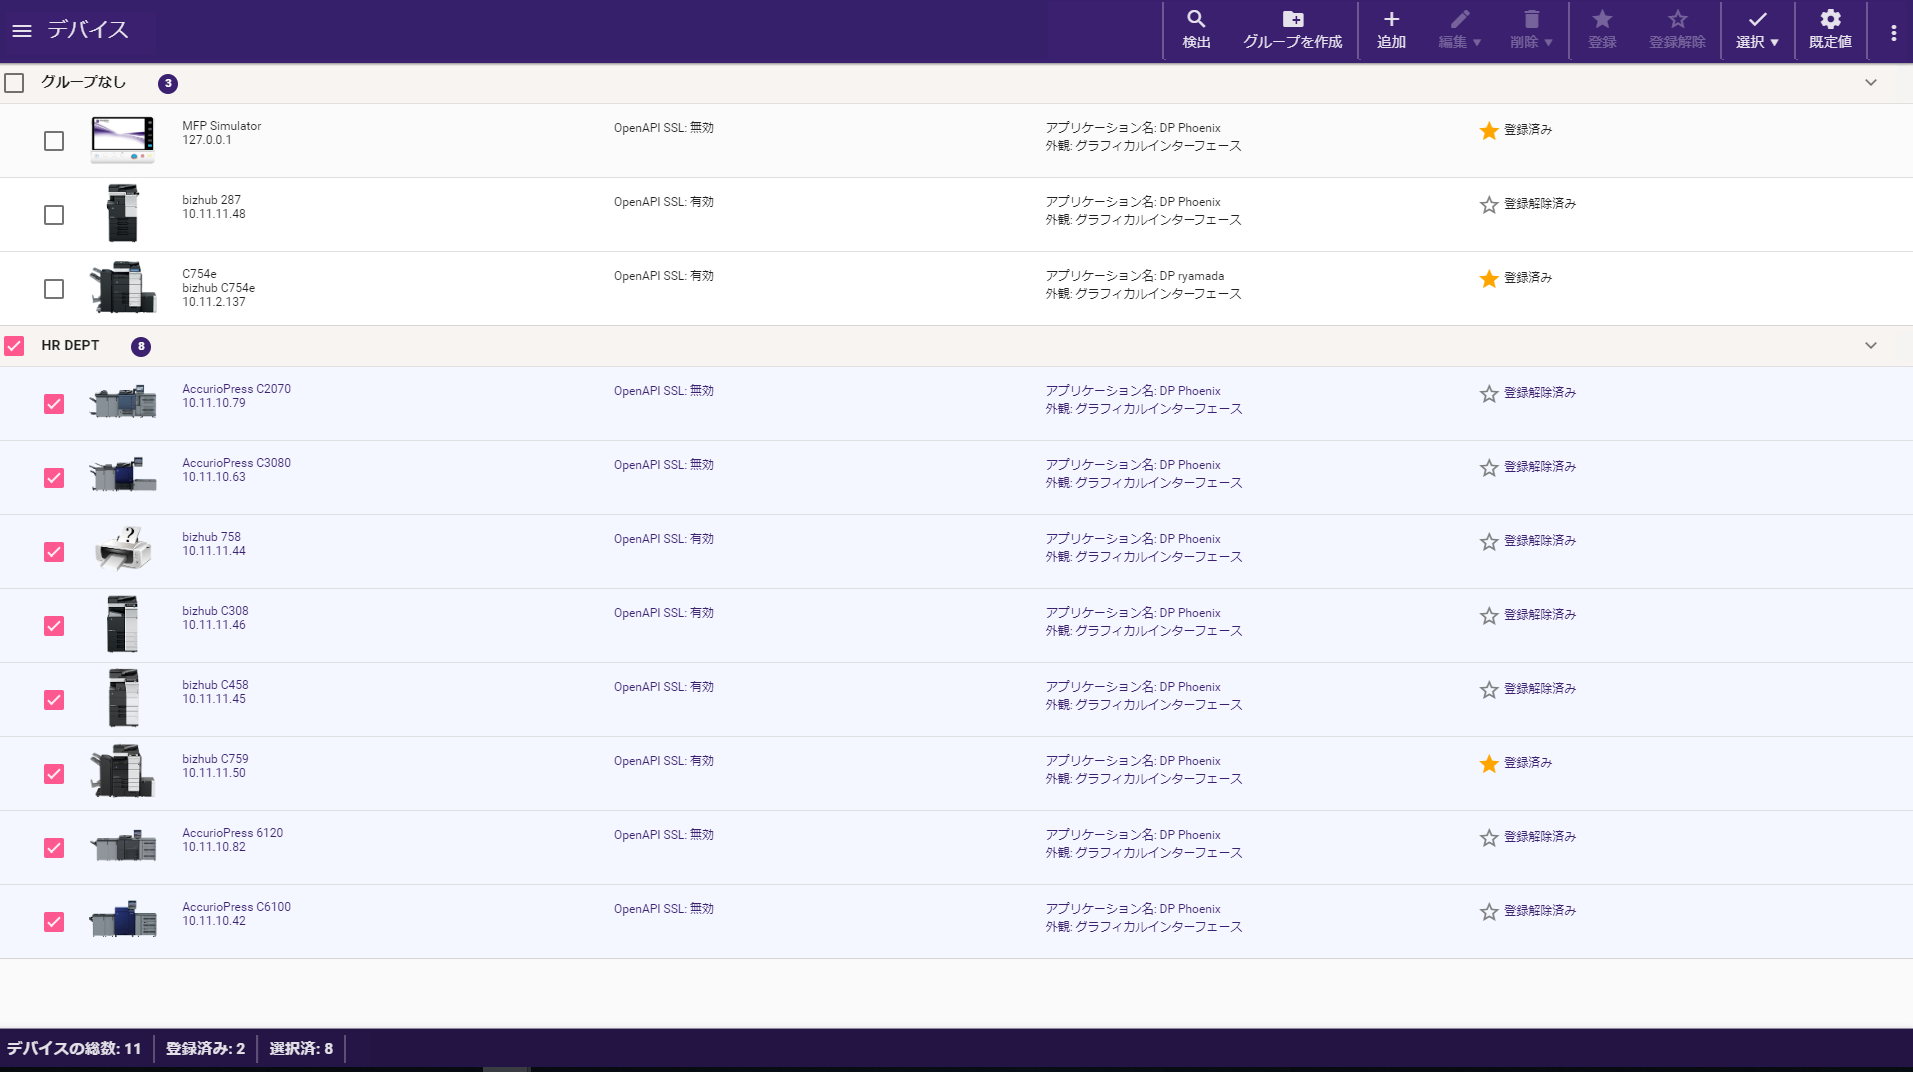Click the 登録 filled star button
Image resolution: width=1913 pixels, height=1072 pixels.
pyautogui.click(x=1602, y=30)
